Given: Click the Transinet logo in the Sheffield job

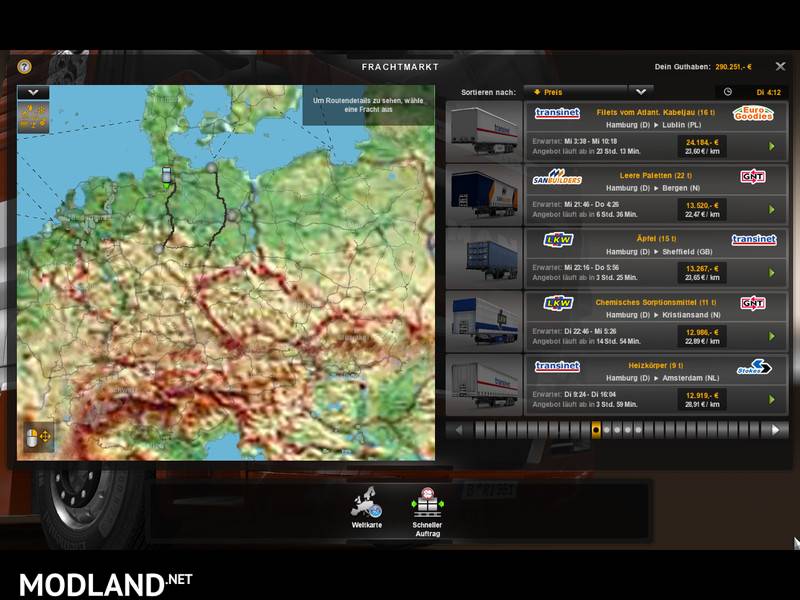Looking at the screenshot, I should click(x=754, y=239).
